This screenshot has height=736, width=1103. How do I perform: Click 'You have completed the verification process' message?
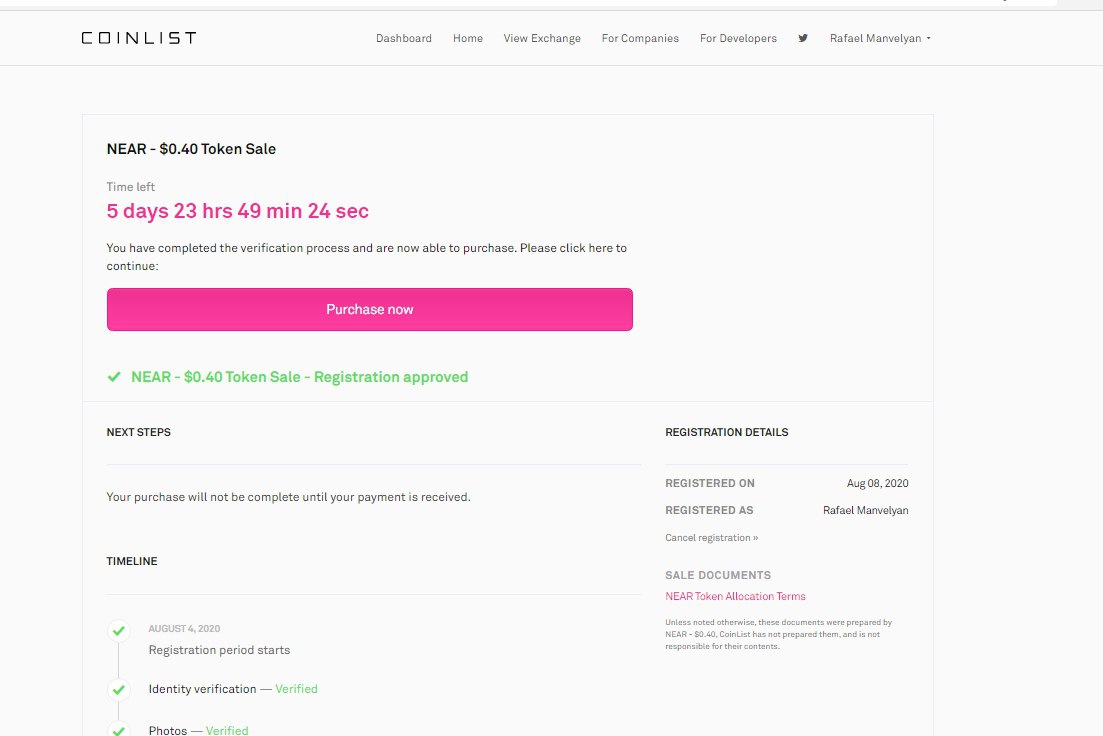click(366, 257)
